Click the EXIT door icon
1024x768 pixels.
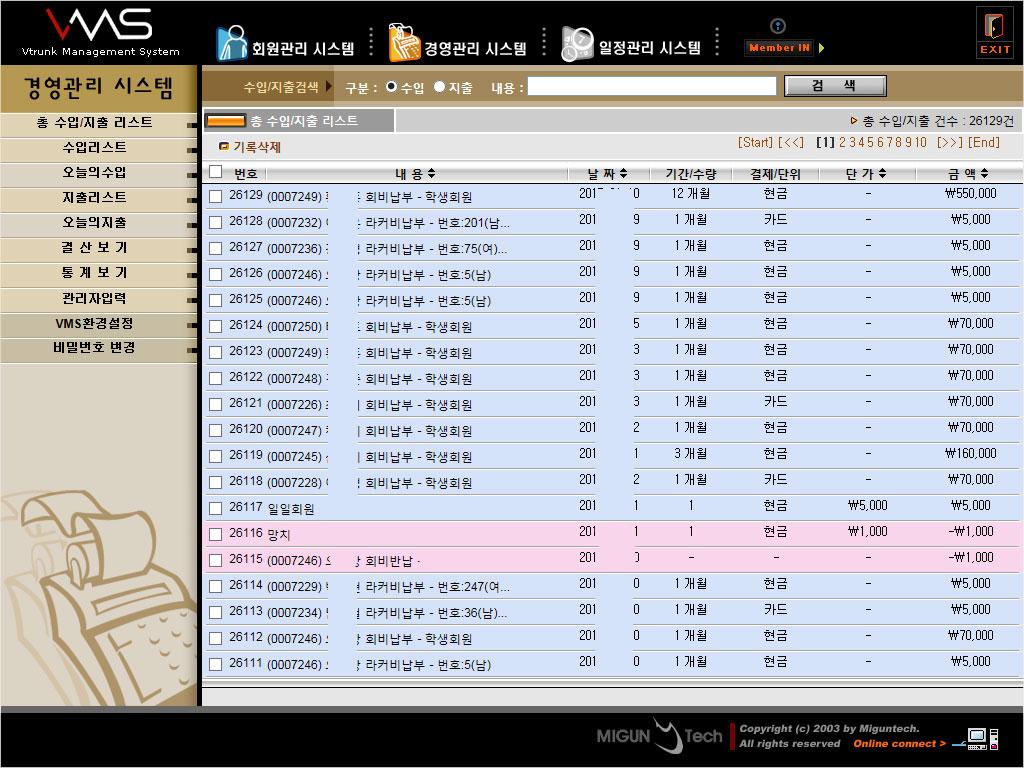pyautogui.click(x=994, y=31)
